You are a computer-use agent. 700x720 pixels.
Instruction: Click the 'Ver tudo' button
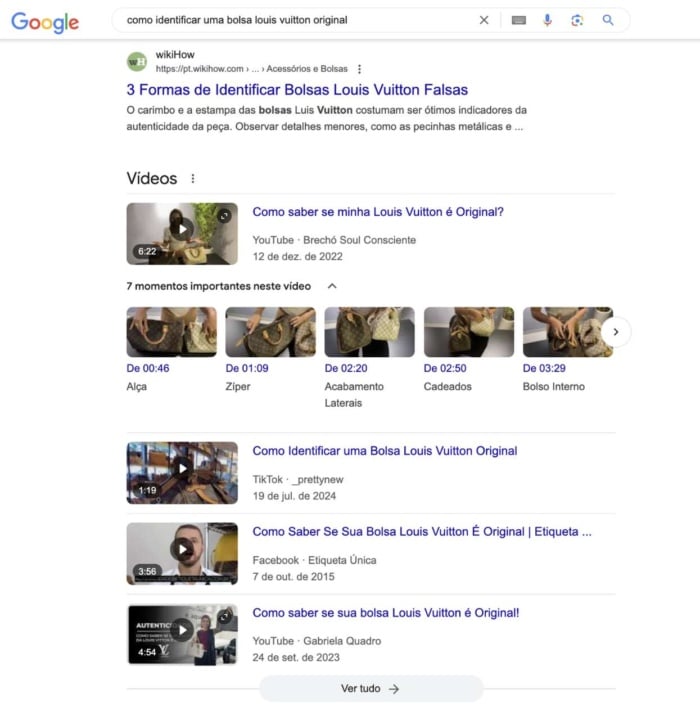tap(371, 689)
